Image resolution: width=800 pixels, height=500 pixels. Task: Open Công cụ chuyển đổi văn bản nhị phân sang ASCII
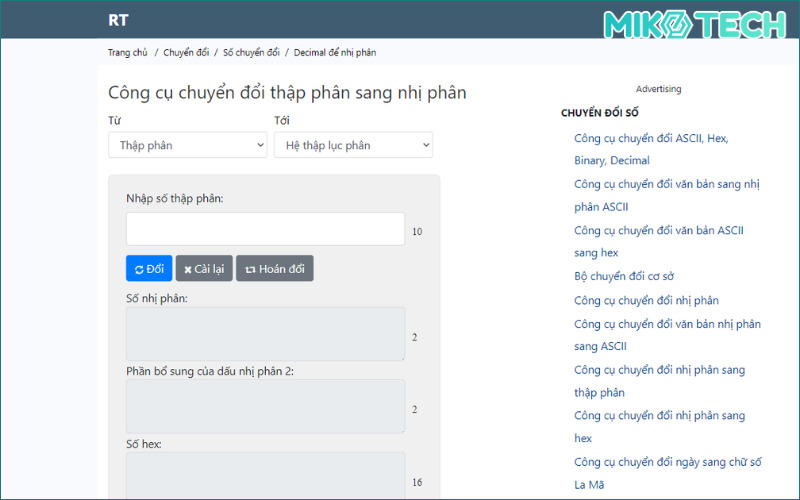click(667, 335)
